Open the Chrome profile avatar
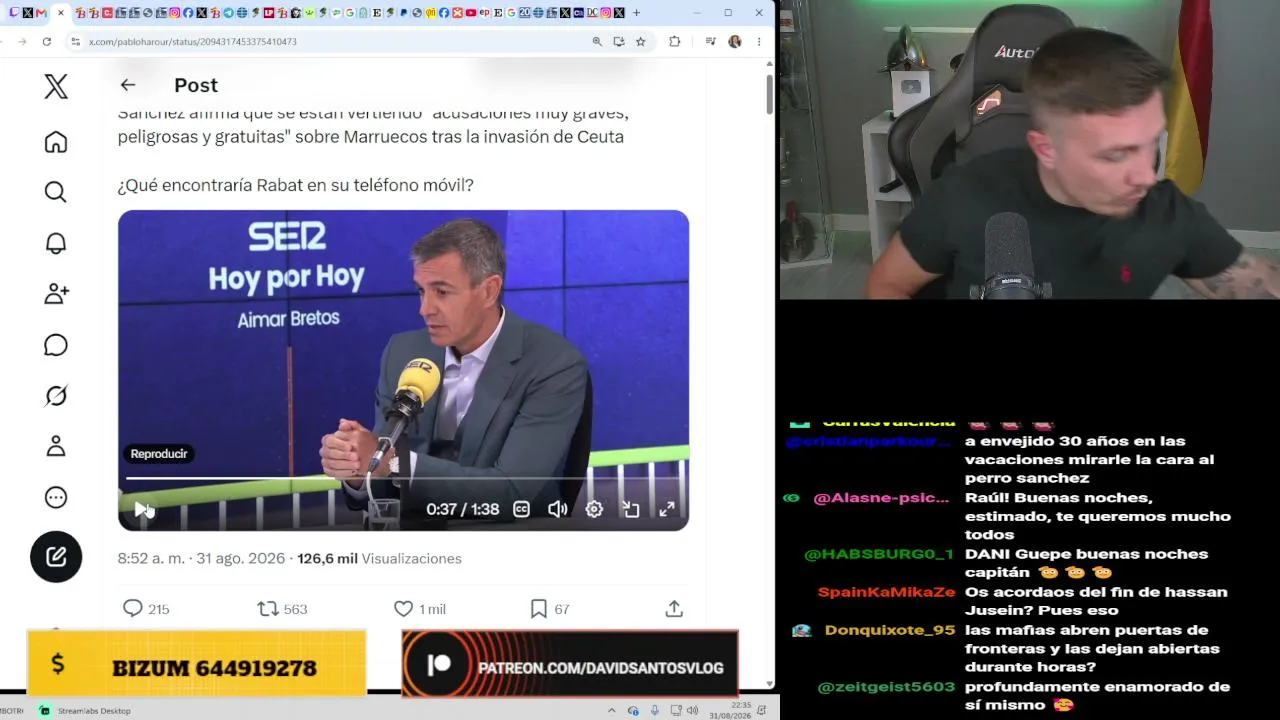This screenshot has width=1280, height=720. (735, 41)
